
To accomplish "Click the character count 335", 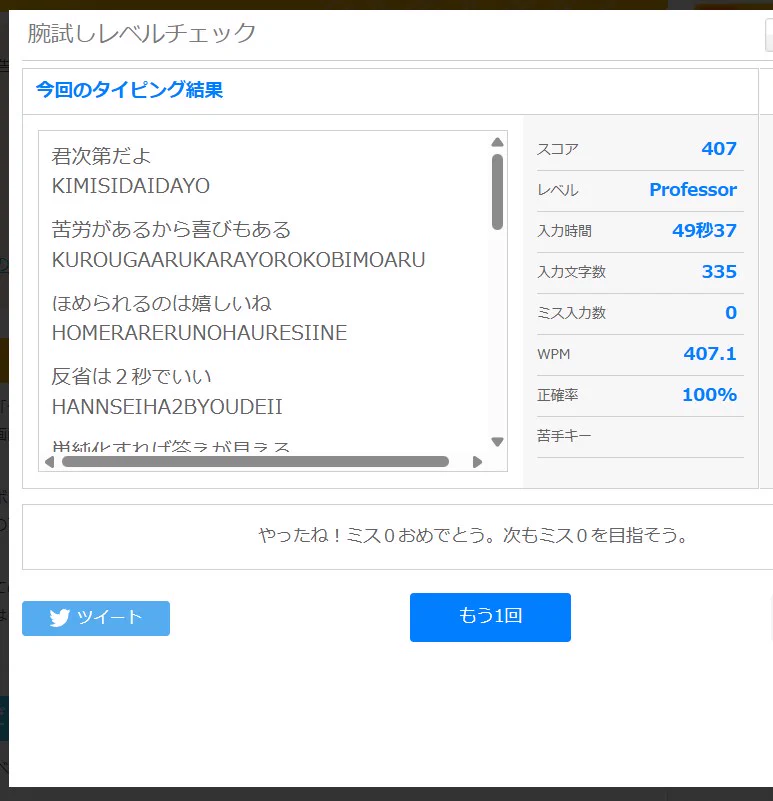I will click(719, 272).
